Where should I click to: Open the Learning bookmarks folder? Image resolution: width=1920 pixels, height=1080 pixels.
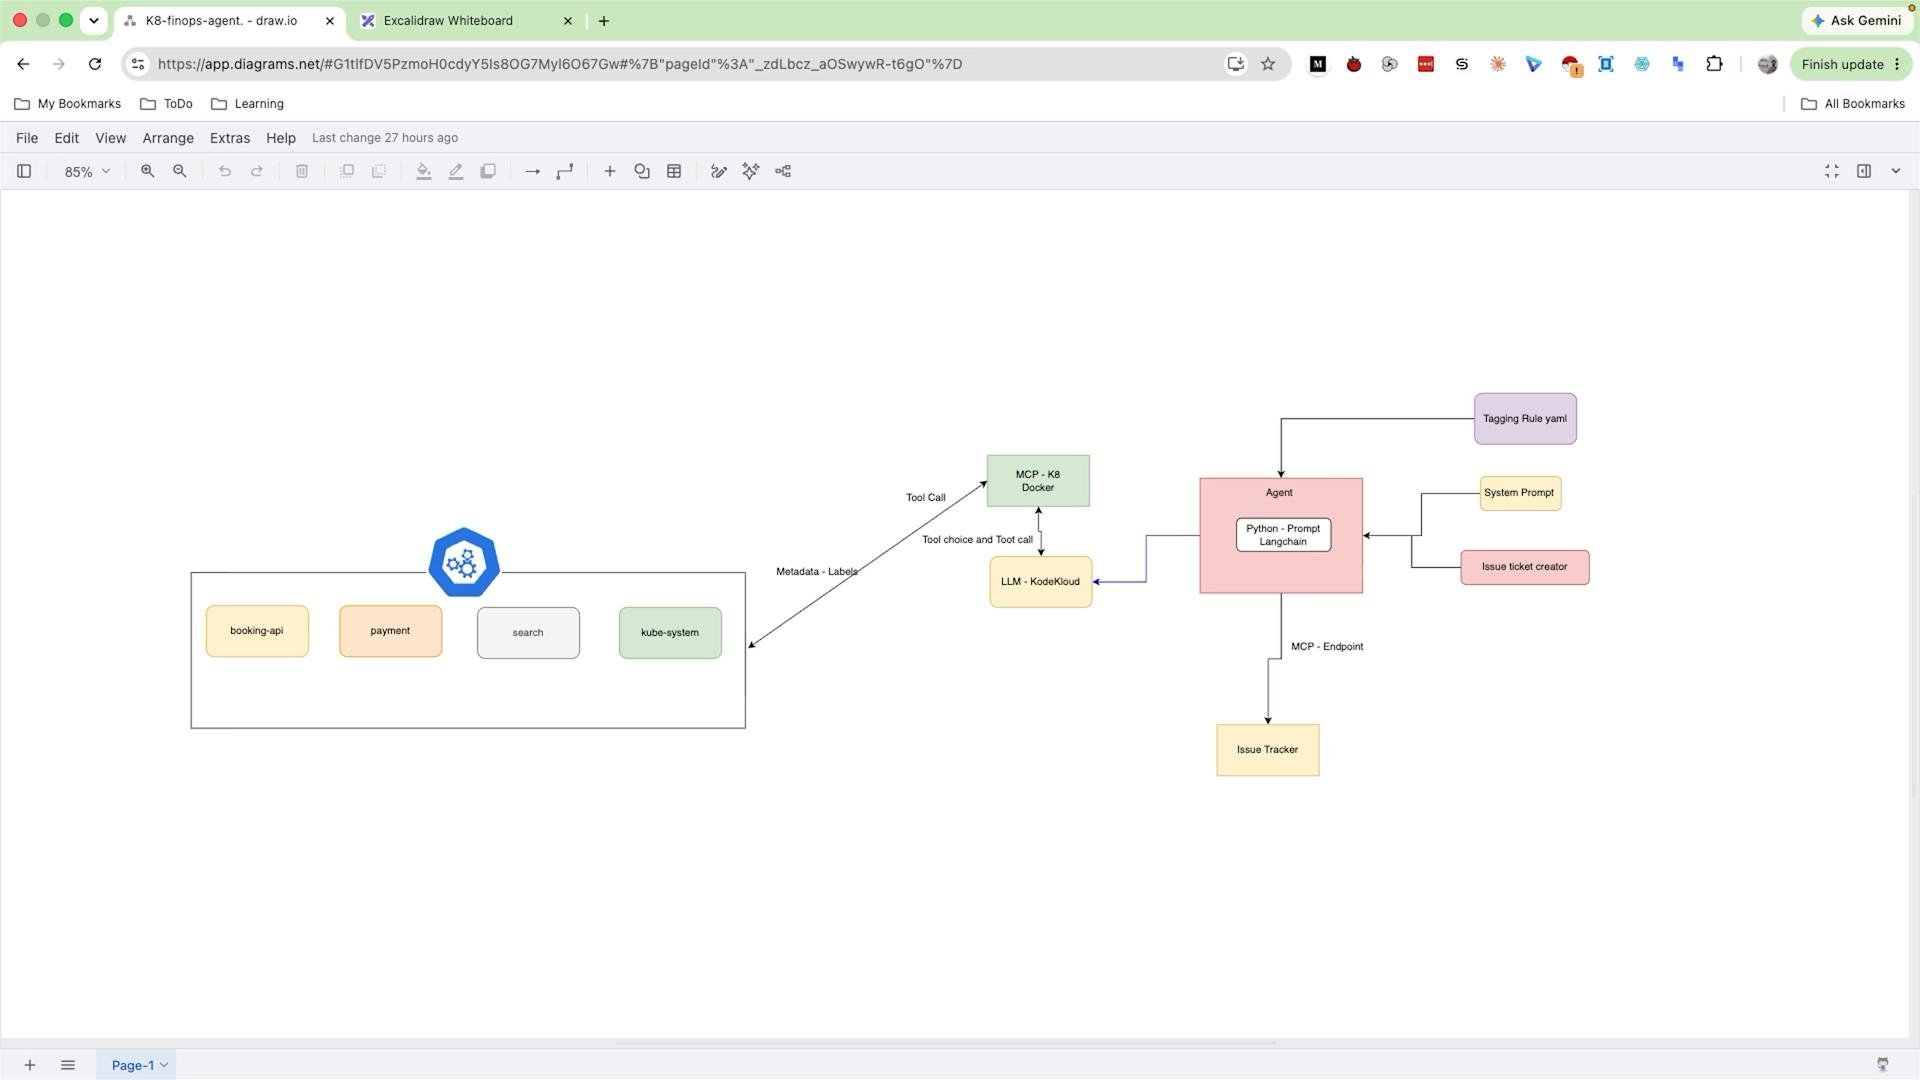[x=248, y=104]
